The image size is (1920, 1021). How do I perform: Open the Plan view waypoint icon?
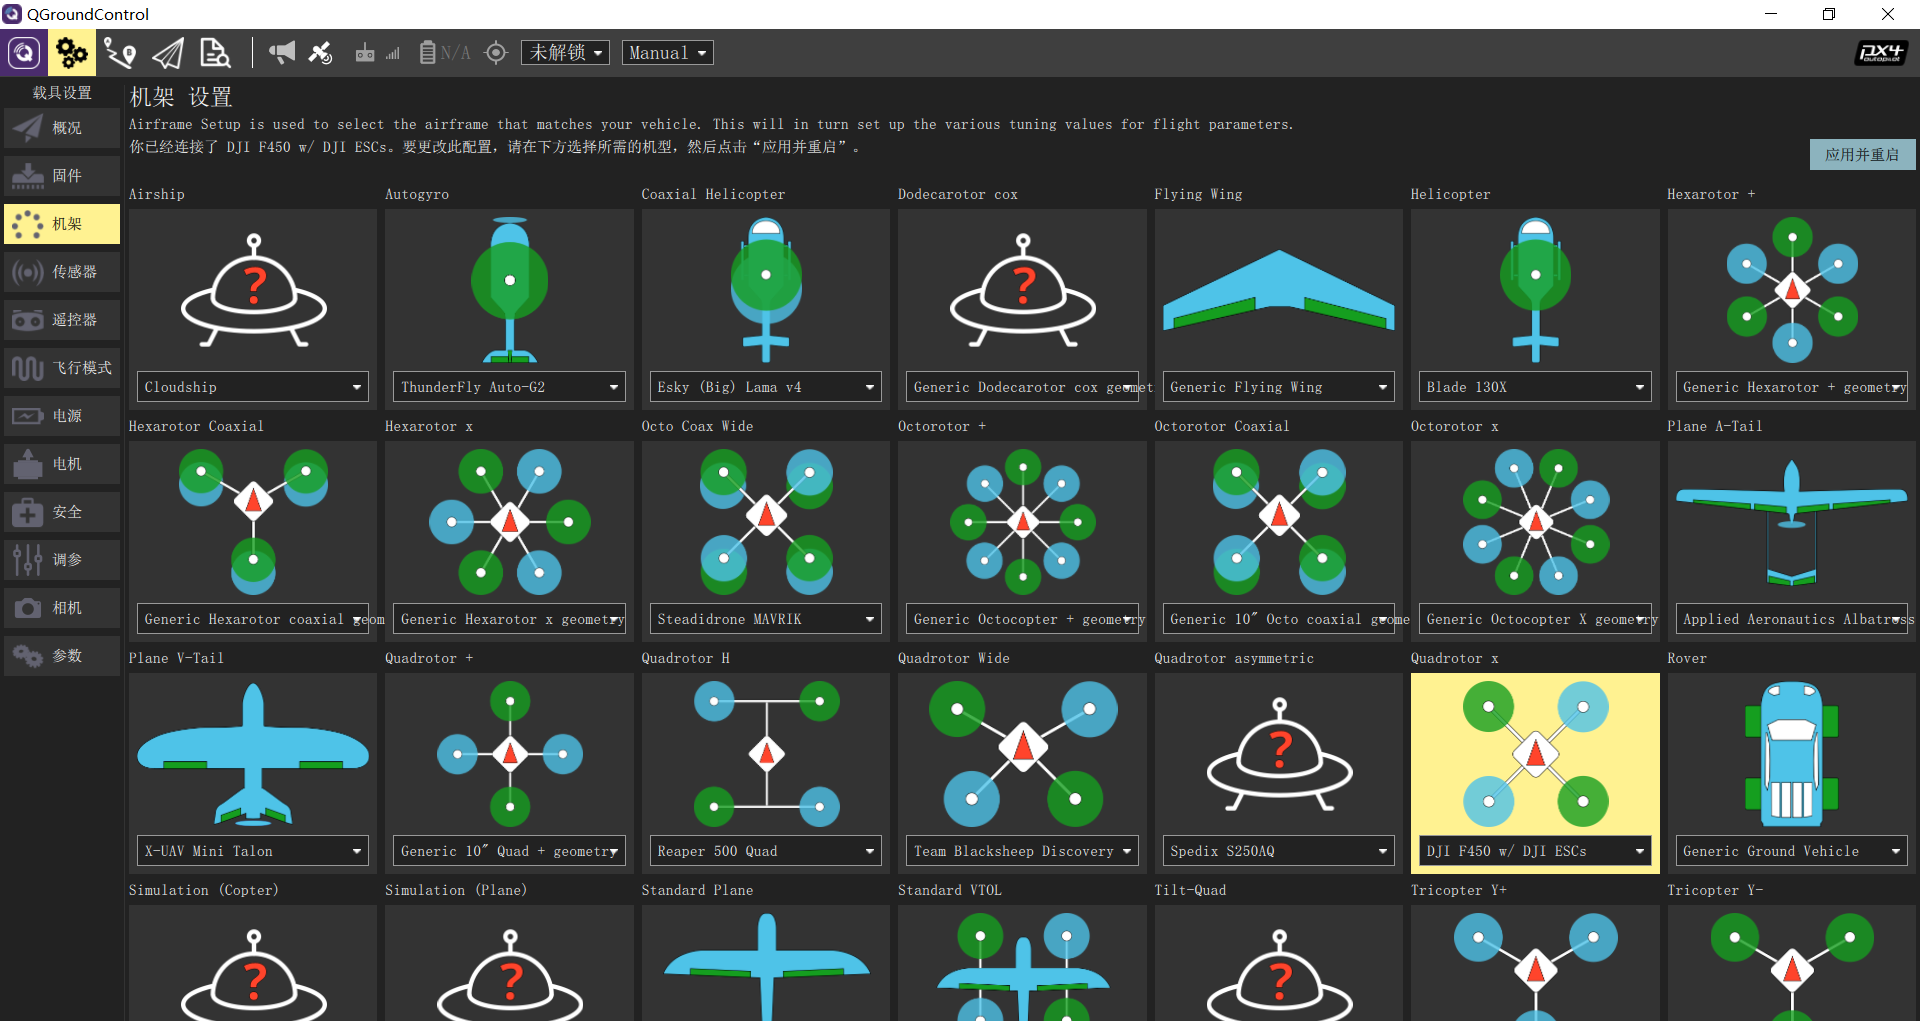tap(120, 53)
